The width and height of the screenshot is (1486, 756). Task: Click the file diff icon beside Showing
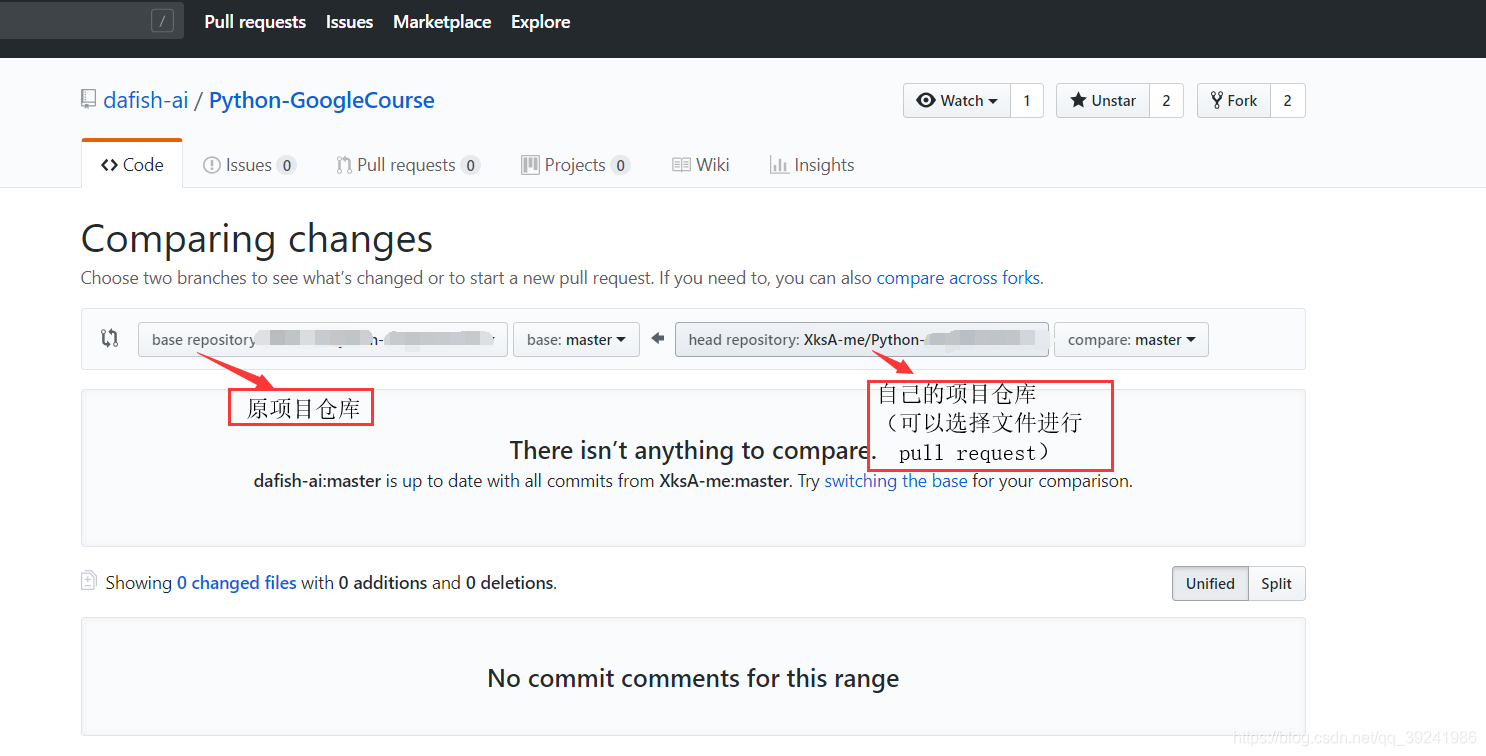coord(89,581)
